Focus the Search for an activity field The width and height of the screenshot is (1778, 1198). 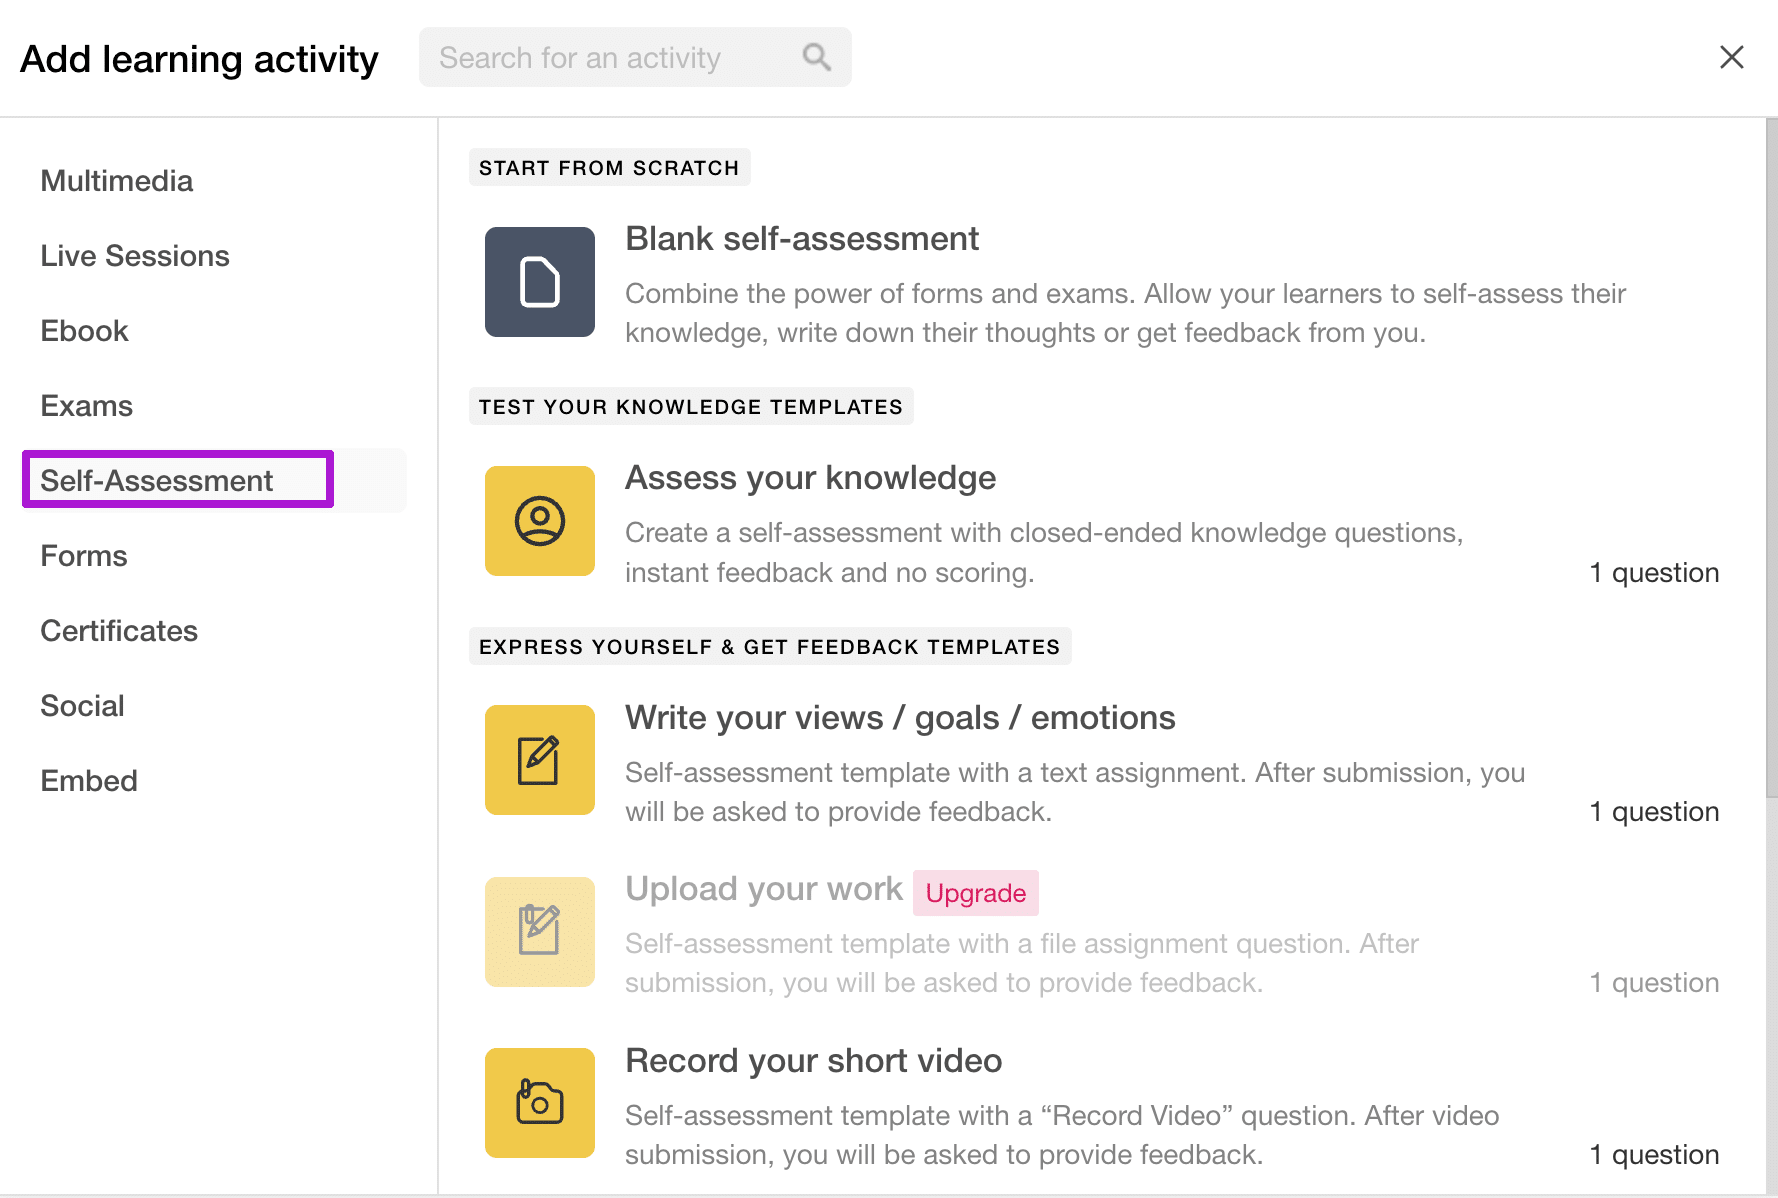pos(610,58)
